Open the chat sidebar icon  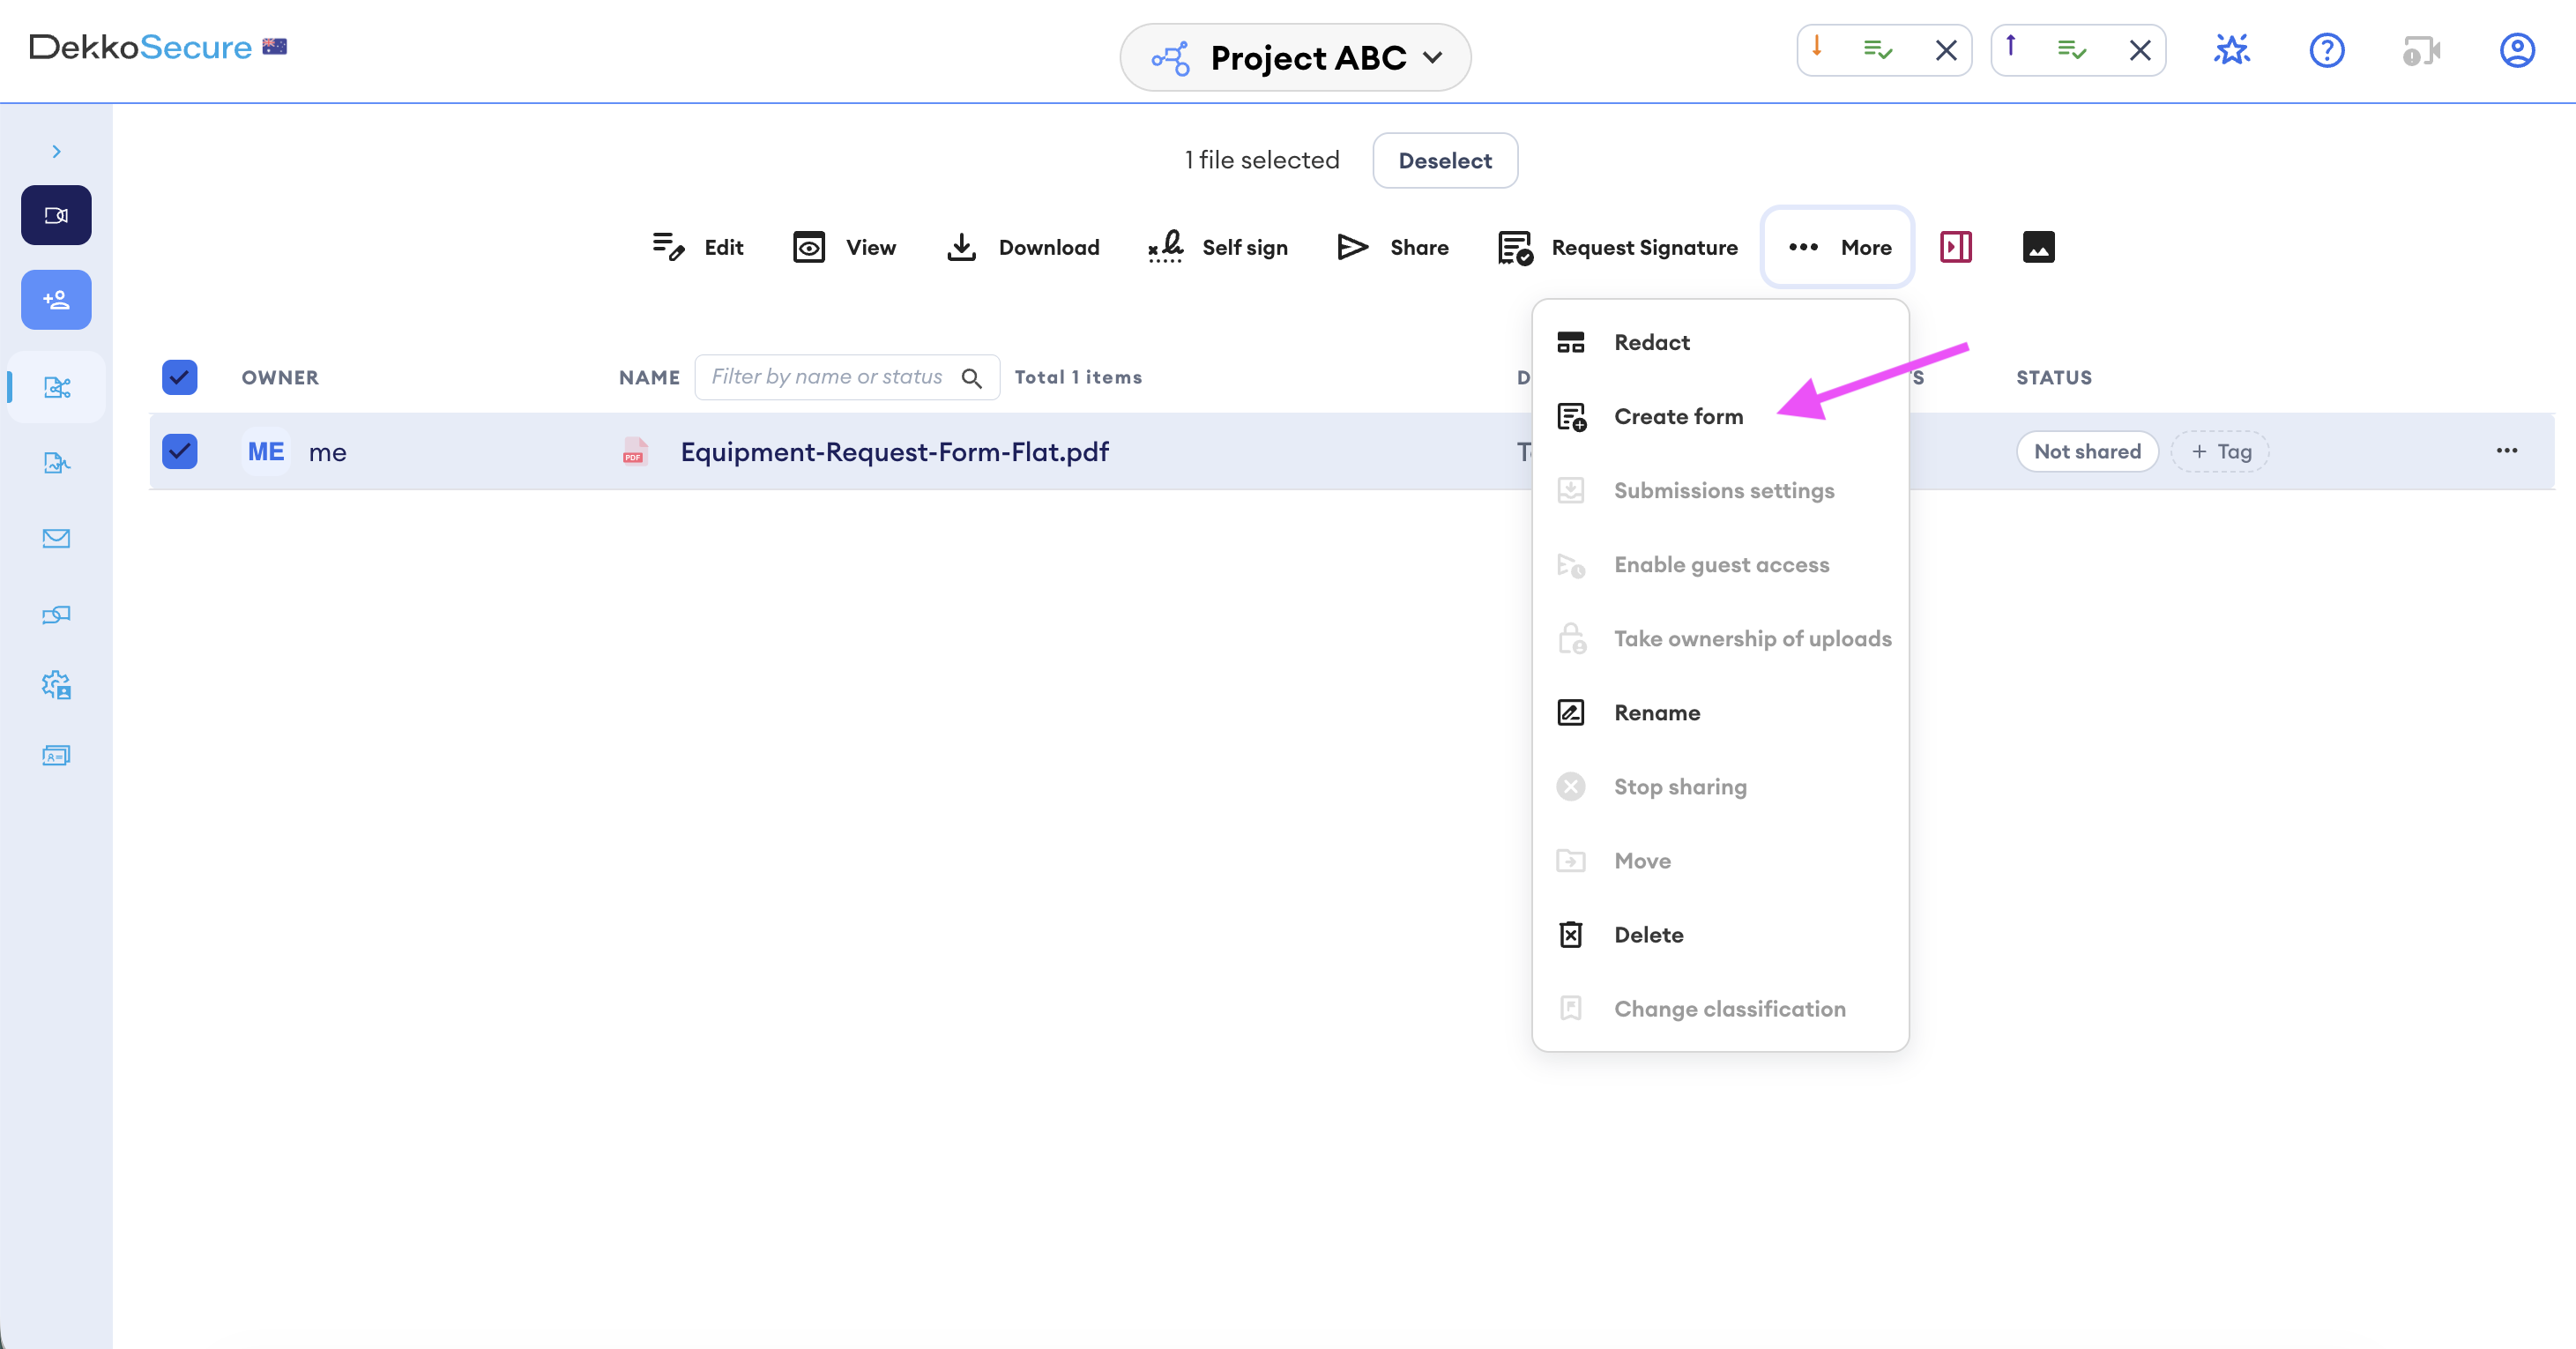(57, 615)
